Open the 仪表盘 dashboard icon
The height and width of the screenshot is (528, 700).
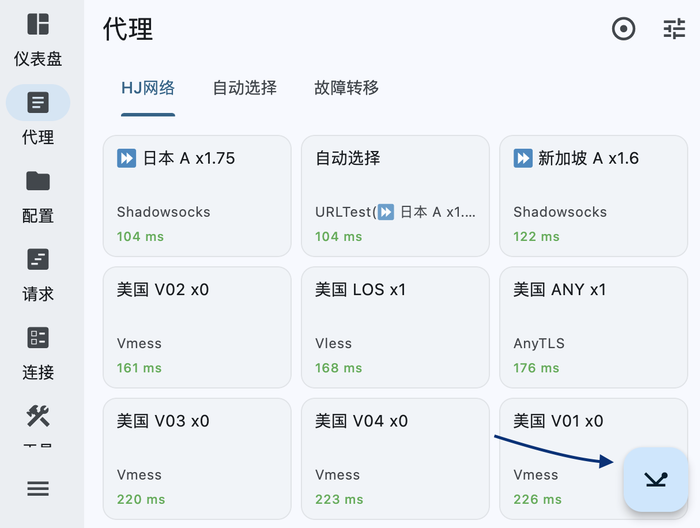(38, 25)
